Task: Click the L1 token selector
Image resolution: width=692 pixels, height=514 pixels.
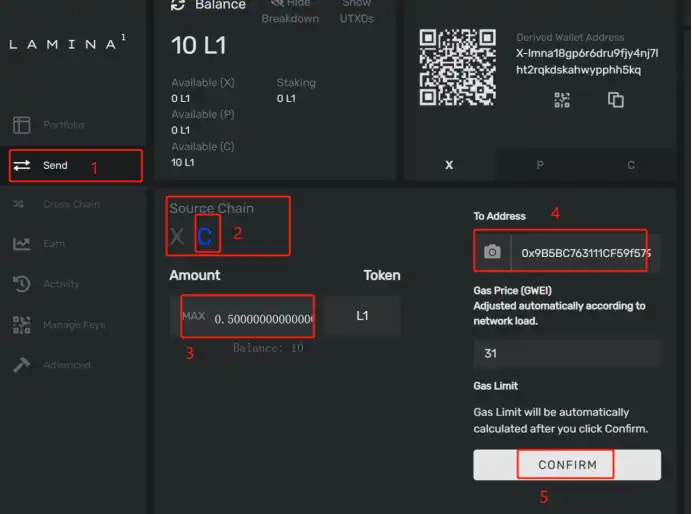Action: tap(362, 316)
